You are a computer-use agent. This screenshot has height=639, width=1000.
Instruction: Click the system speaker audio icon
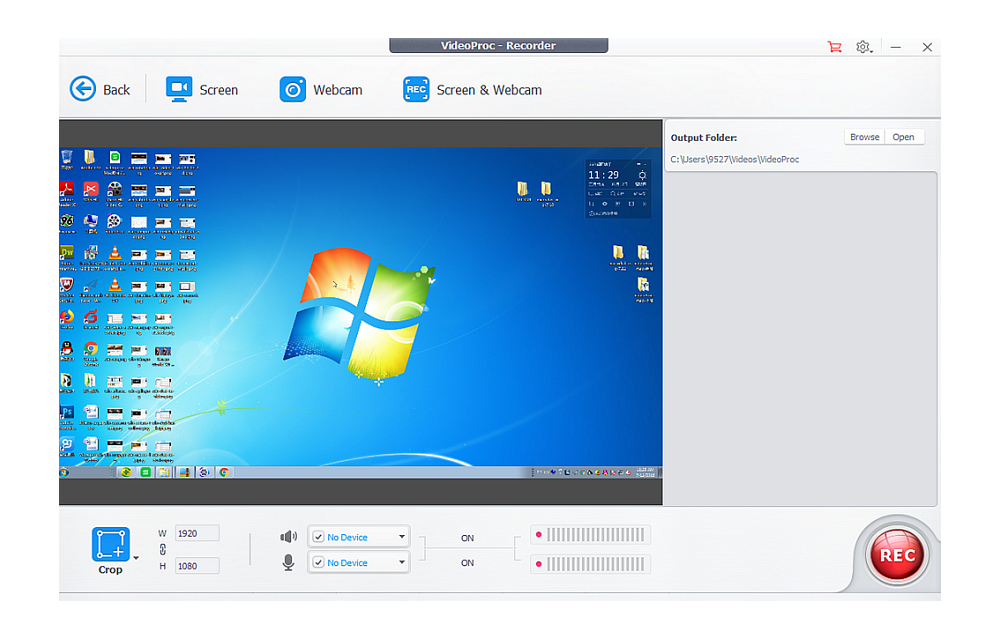[x=288, y=537]
